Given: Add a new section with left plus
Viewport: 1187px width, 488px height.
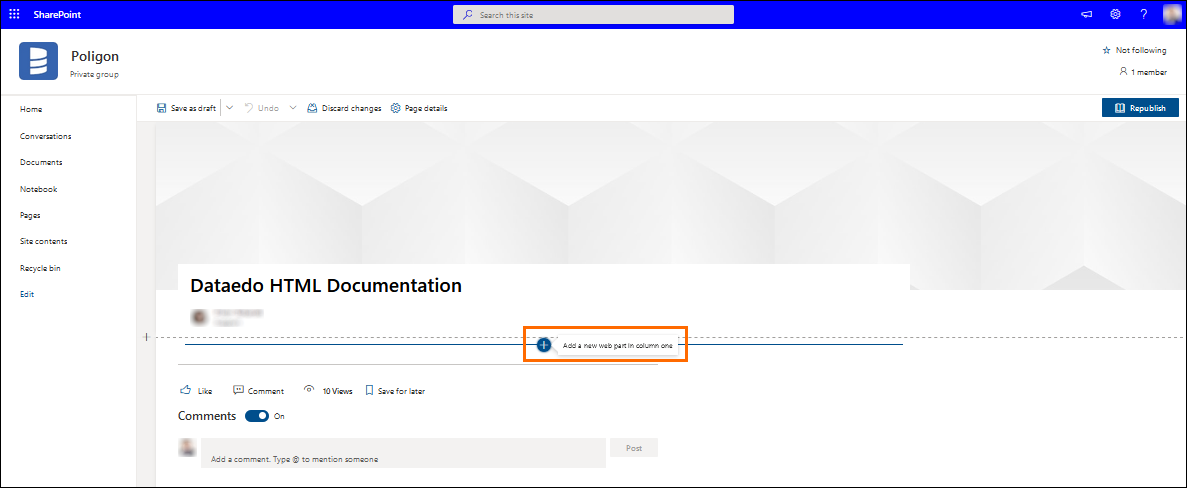Looking at the screenshot, I should point(146,337).
